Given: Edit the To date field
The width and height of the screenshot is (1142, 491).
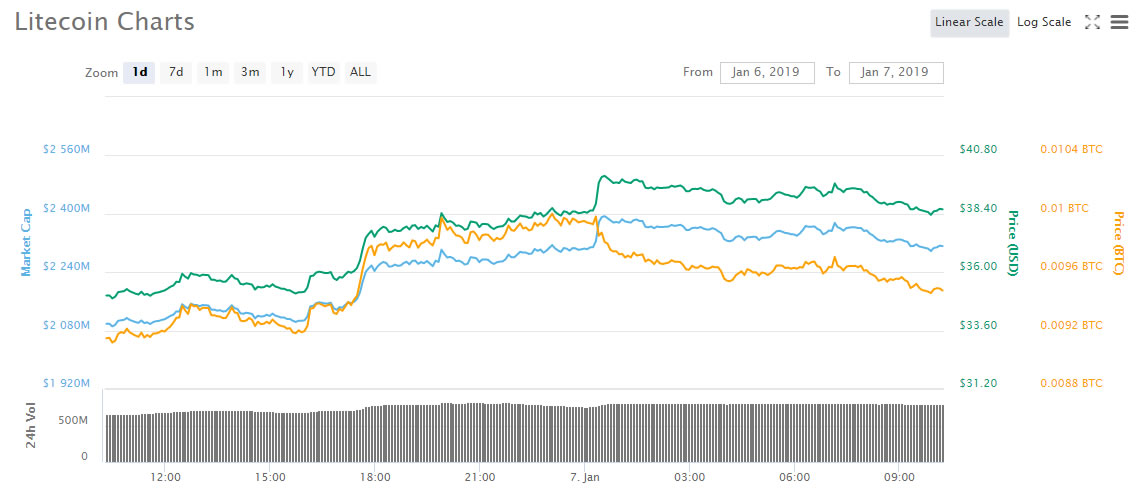Looking at the screenshot, I should pyautogui.click(x=895, y=72).
